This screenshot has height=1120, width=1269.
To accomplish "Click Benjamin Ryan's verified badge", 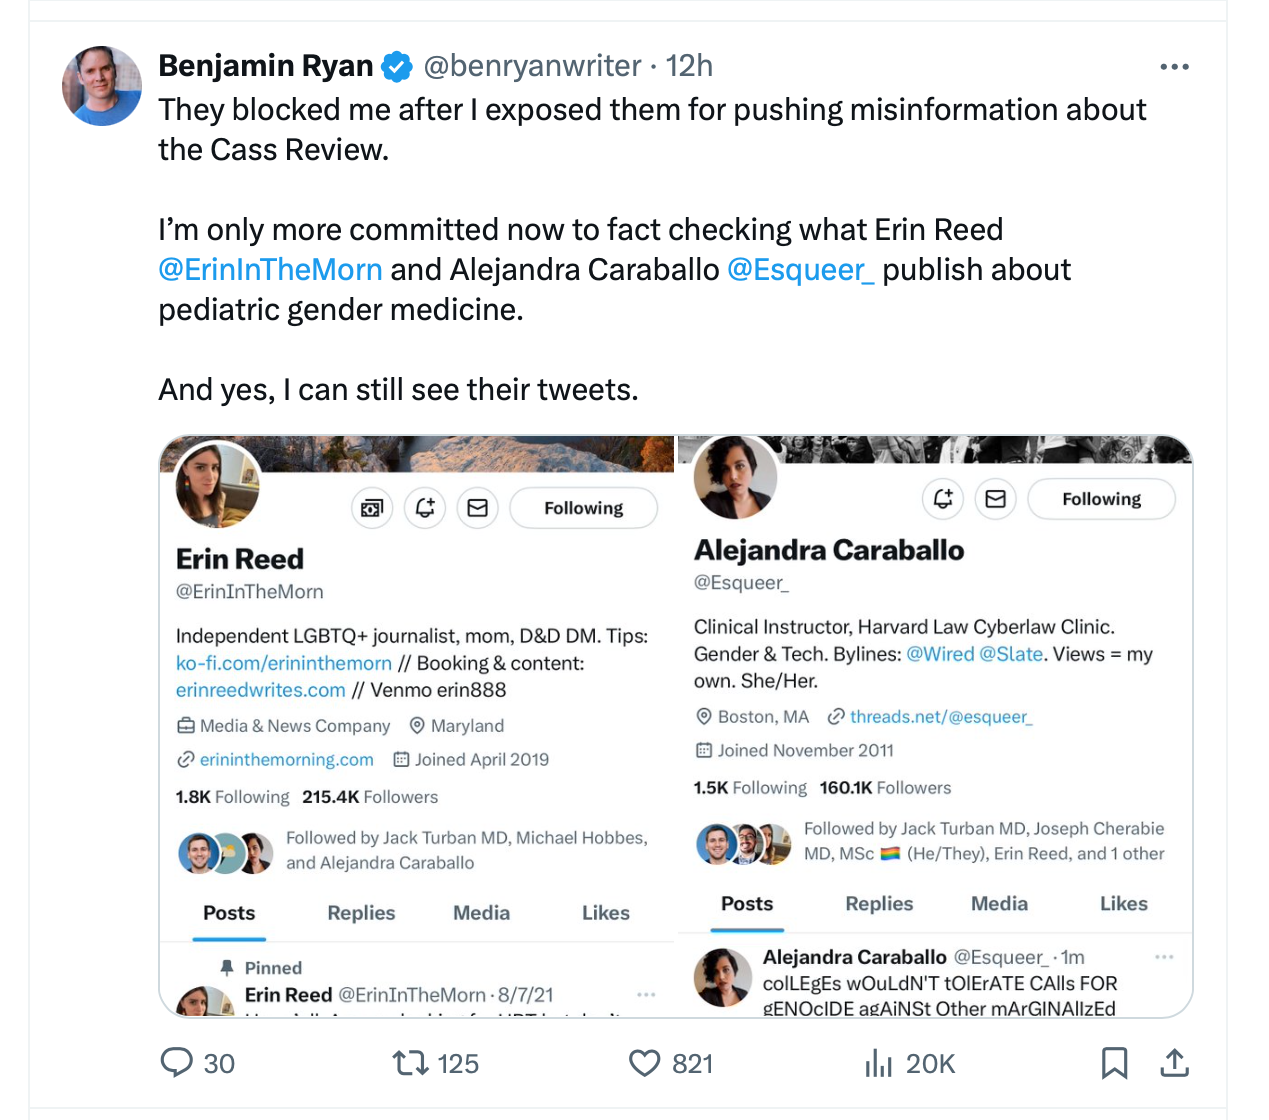I will (397, 67).
